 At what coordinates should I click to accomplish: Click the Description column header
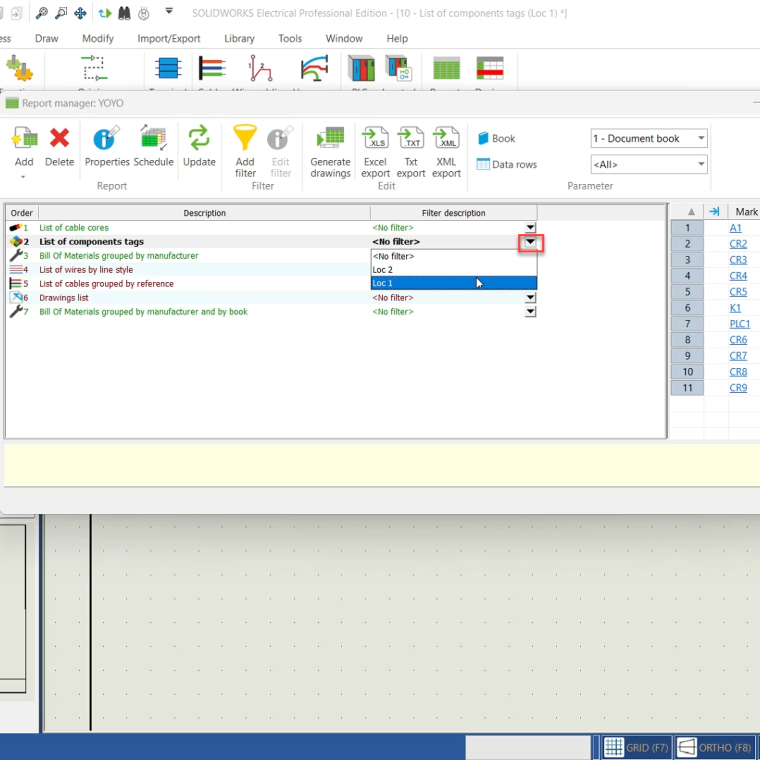(205, 213)
